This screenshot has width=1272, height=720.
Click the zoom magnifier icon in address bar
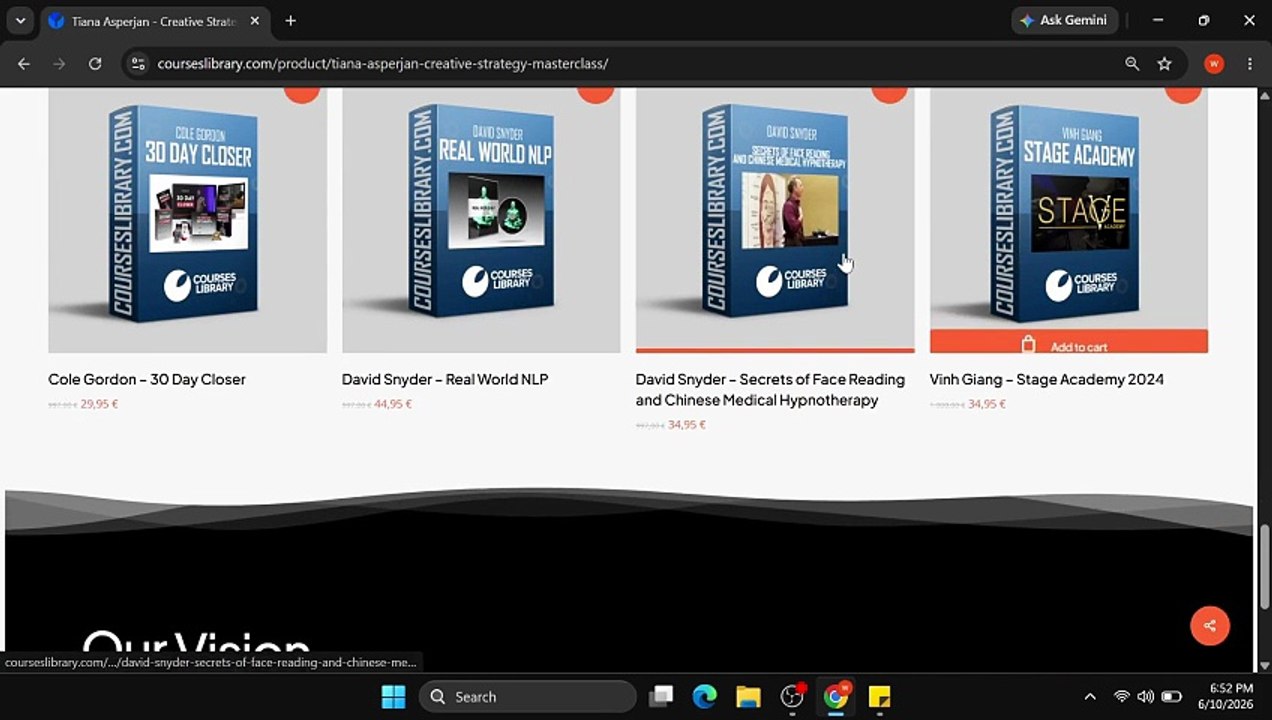tap(1132, 63)
